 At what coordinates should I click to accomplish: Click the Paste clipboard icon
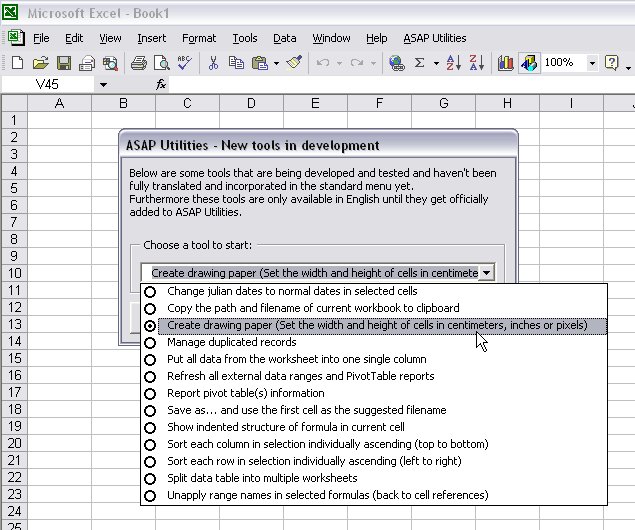tap(260, 63)
